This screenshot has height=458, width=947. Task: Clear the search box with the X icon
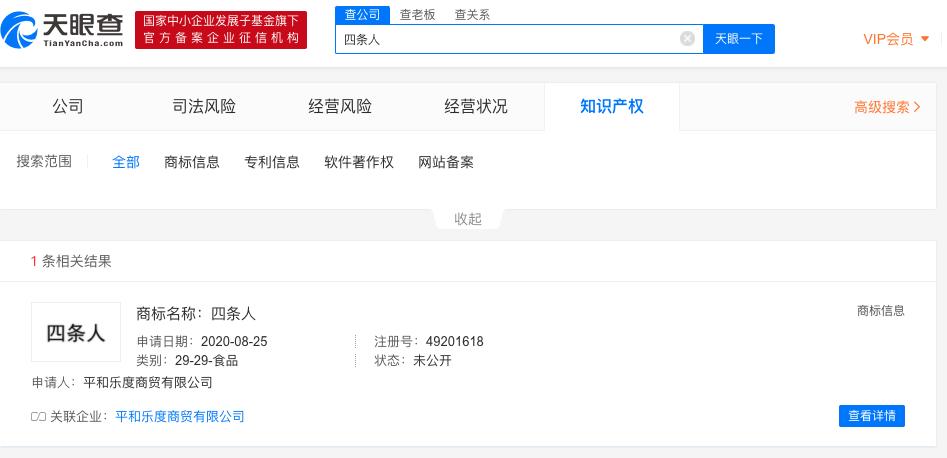(687, 39)
